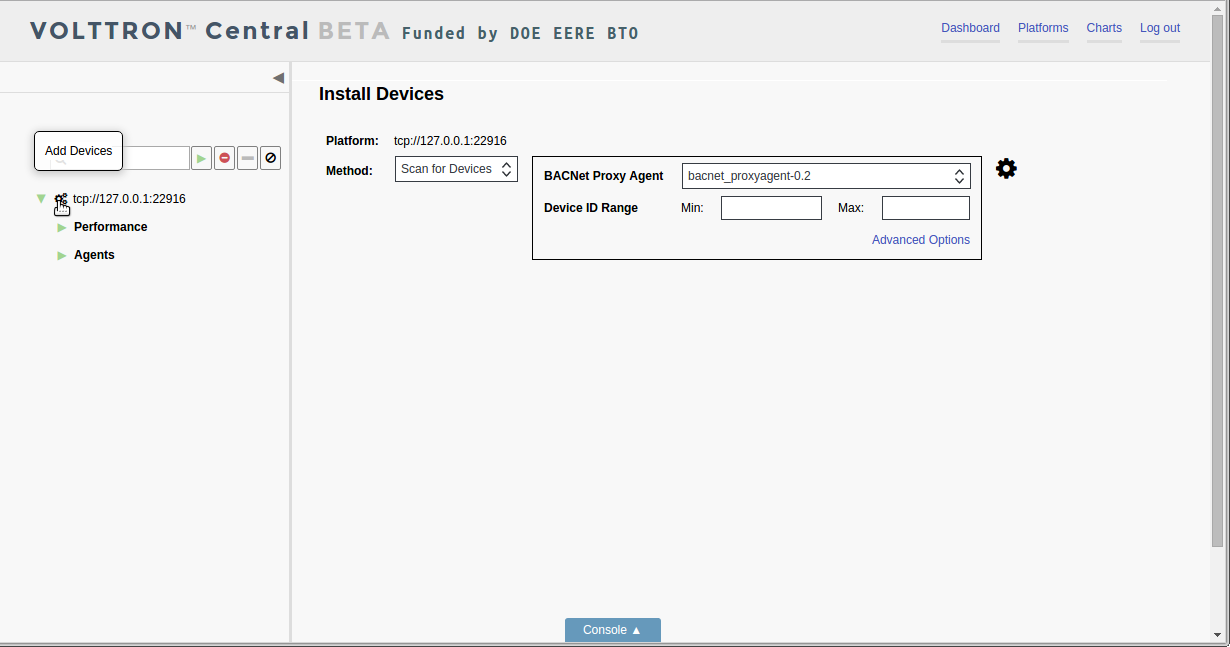Viewport: 1230px width, 647px height.
Task: Go to Charts in top navigation
Action: point(1104,28)
